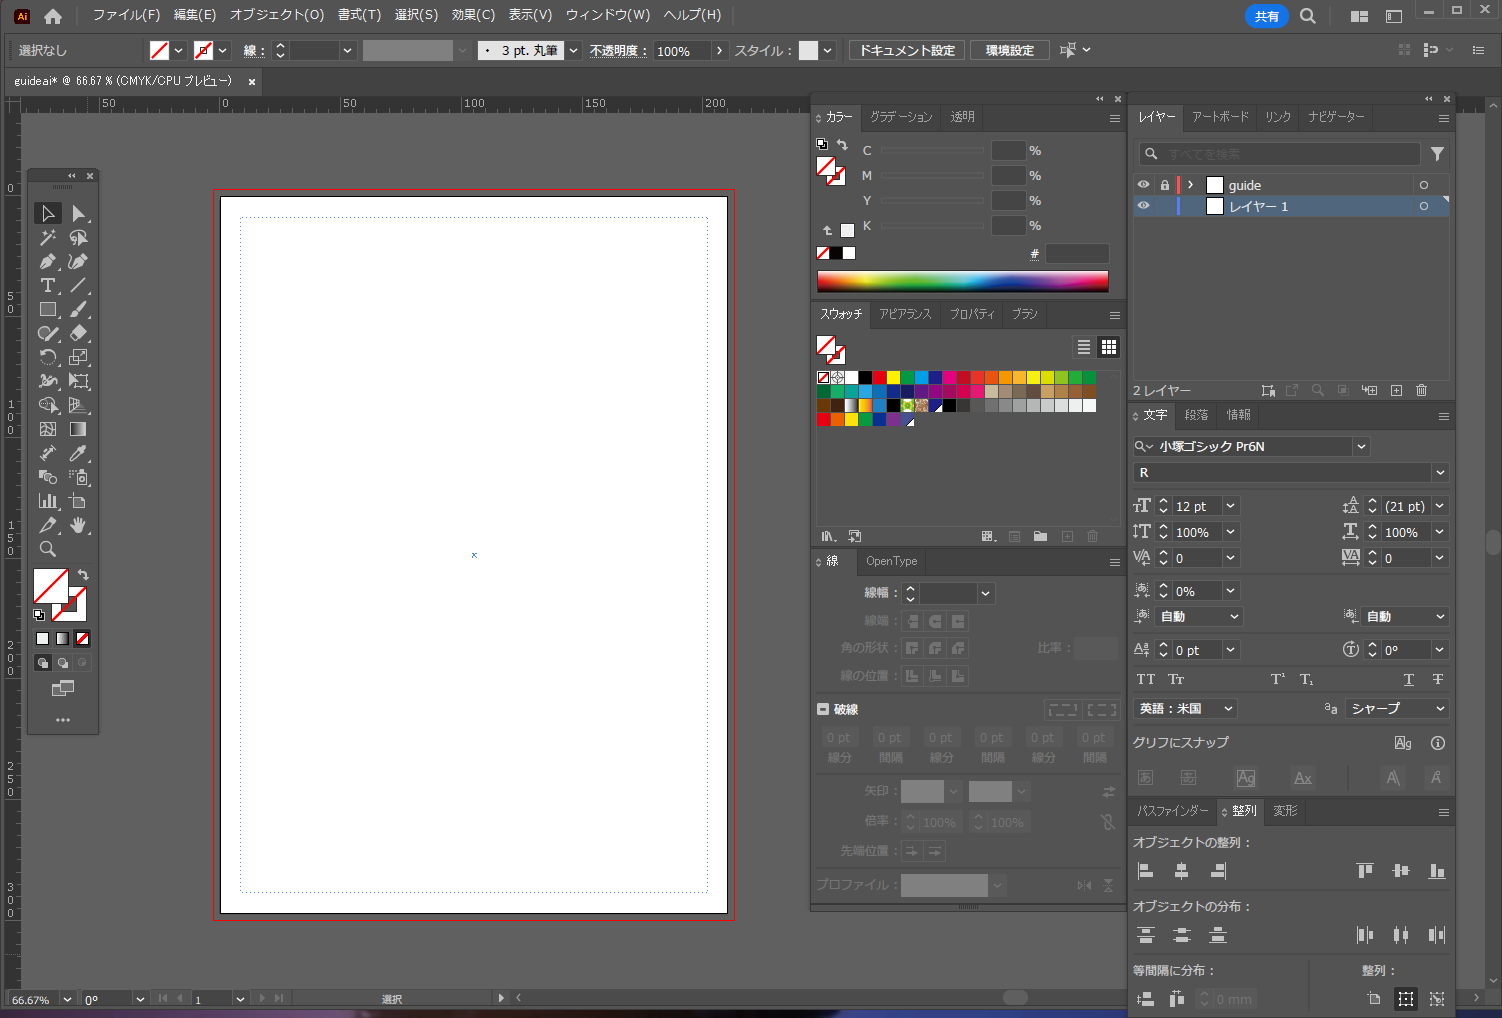1502x1018 pixels.
Task: Open the search icon in the top bar
Action: [x=1308, y=16]
